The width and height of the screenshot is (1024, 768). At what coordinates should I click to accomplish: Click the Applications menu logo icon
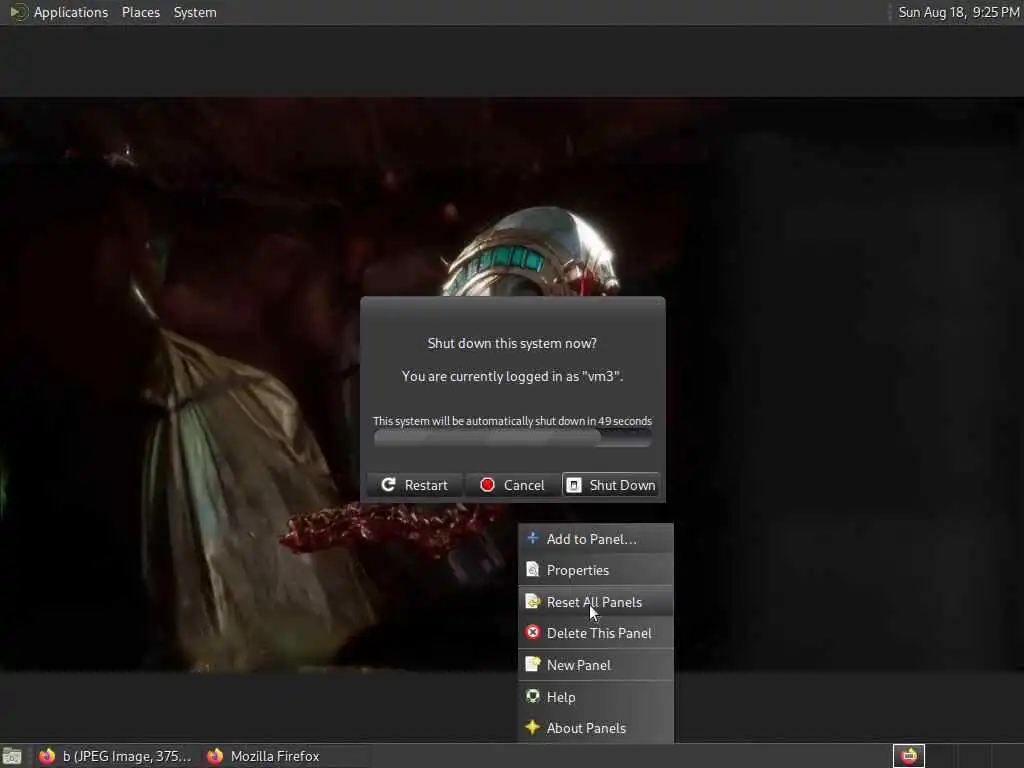point(18,12)
